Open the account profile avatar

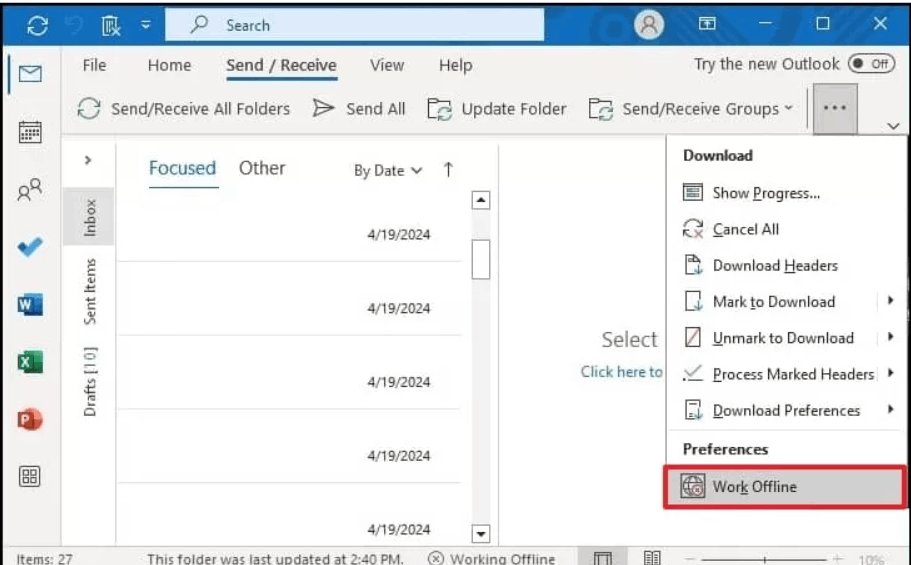648,25
